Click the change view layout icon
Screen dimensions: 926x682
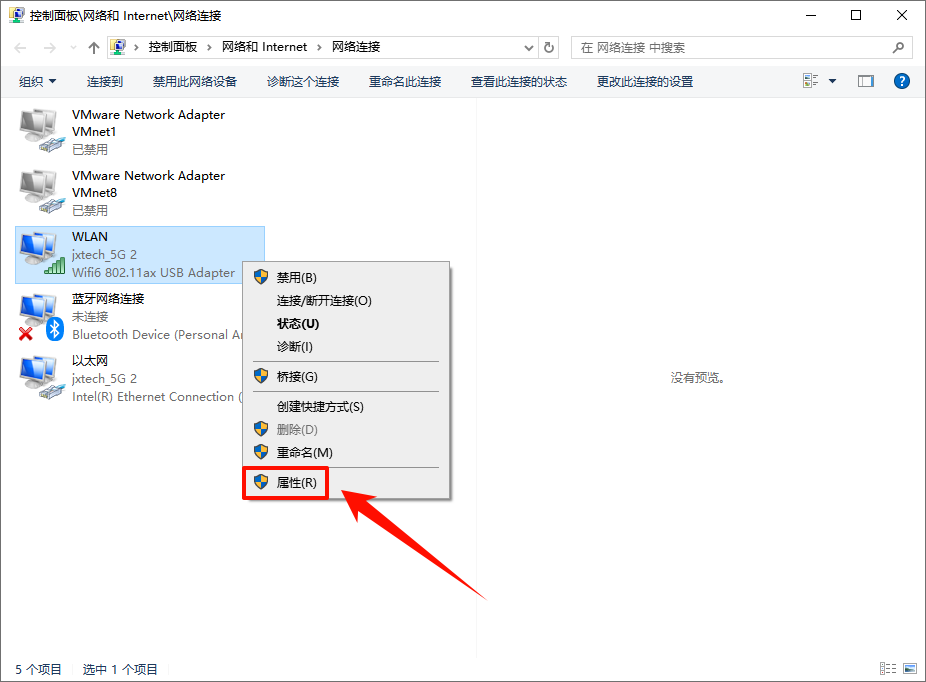coord(810,81)
